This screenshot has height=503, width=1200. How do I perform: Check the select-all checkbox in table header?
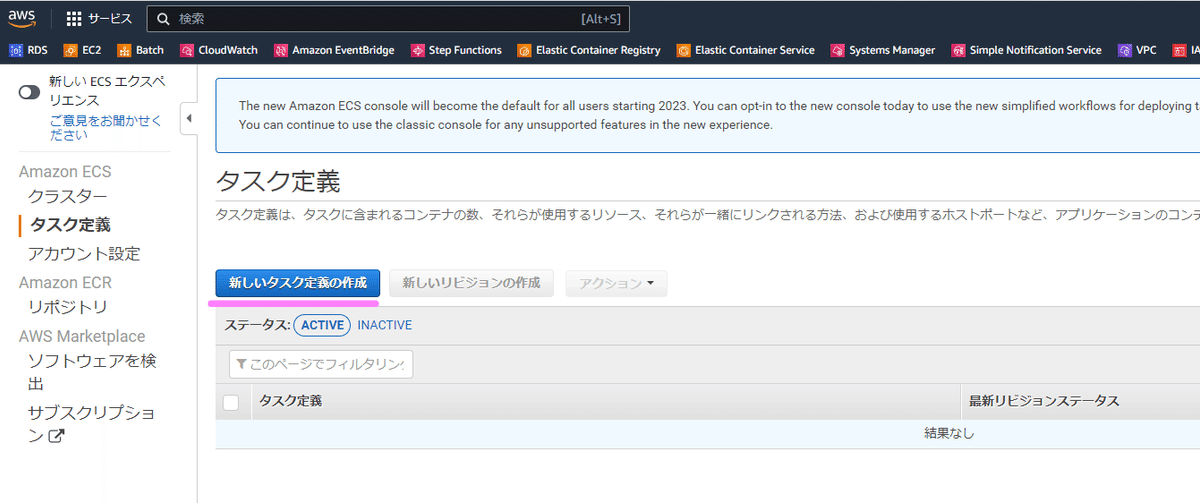coord(232,402)
